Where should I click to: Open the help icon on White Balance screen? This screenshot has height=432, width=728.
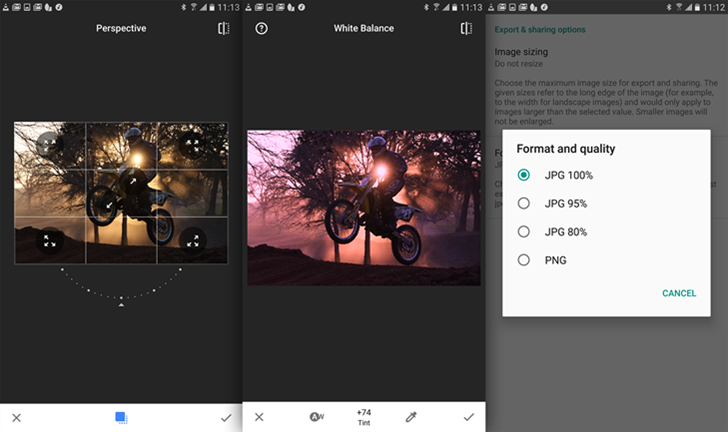(261, 29)
